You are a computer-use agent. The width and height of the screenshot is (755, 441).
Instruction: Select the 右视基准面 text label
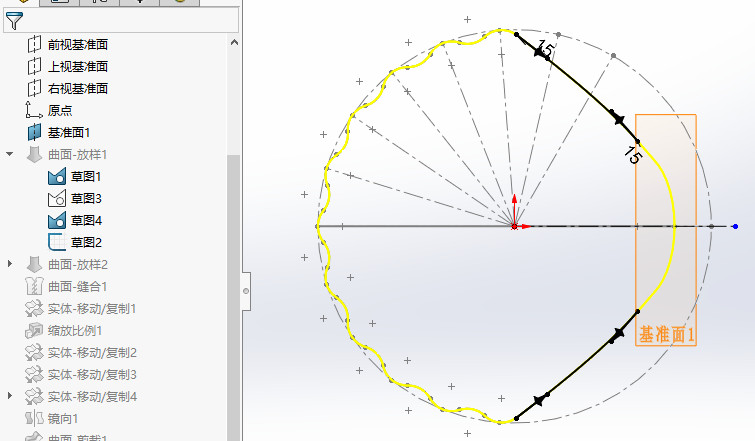(78, 89)
